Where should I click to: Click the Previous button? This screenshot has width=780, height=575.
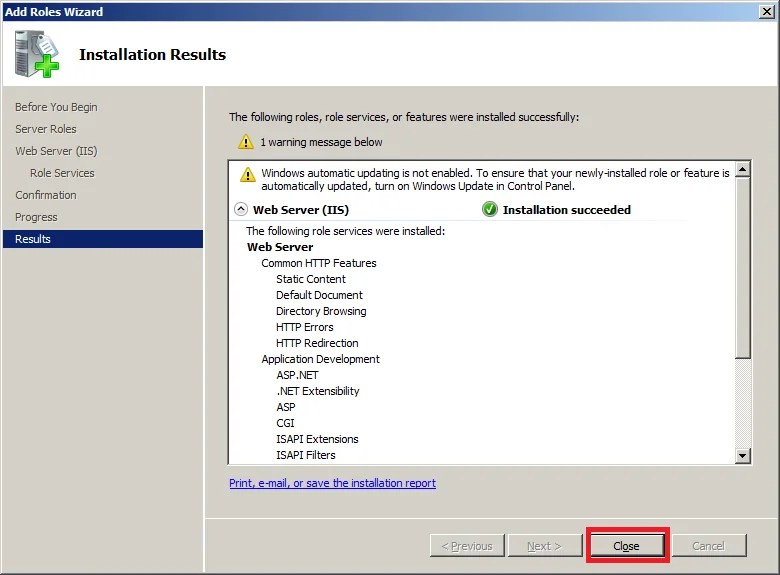click(467, 546)
